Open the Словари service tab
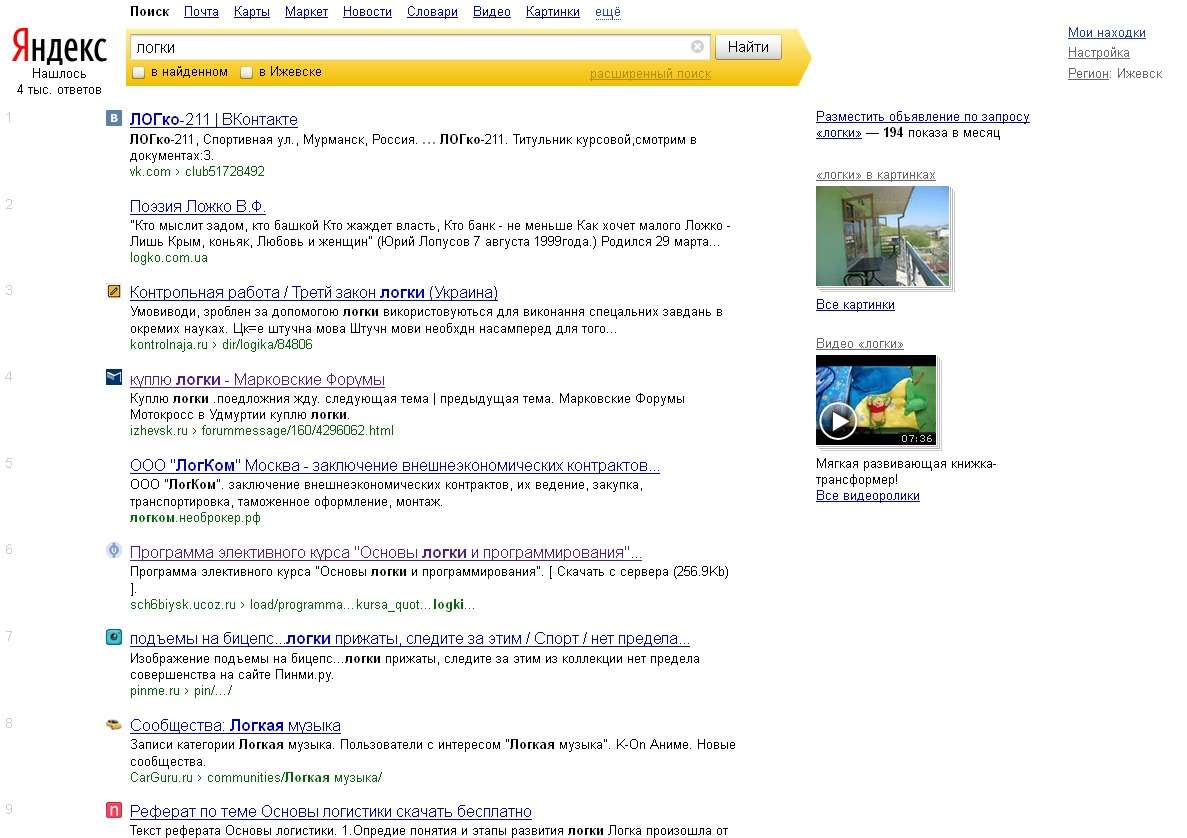 (432, 12)
